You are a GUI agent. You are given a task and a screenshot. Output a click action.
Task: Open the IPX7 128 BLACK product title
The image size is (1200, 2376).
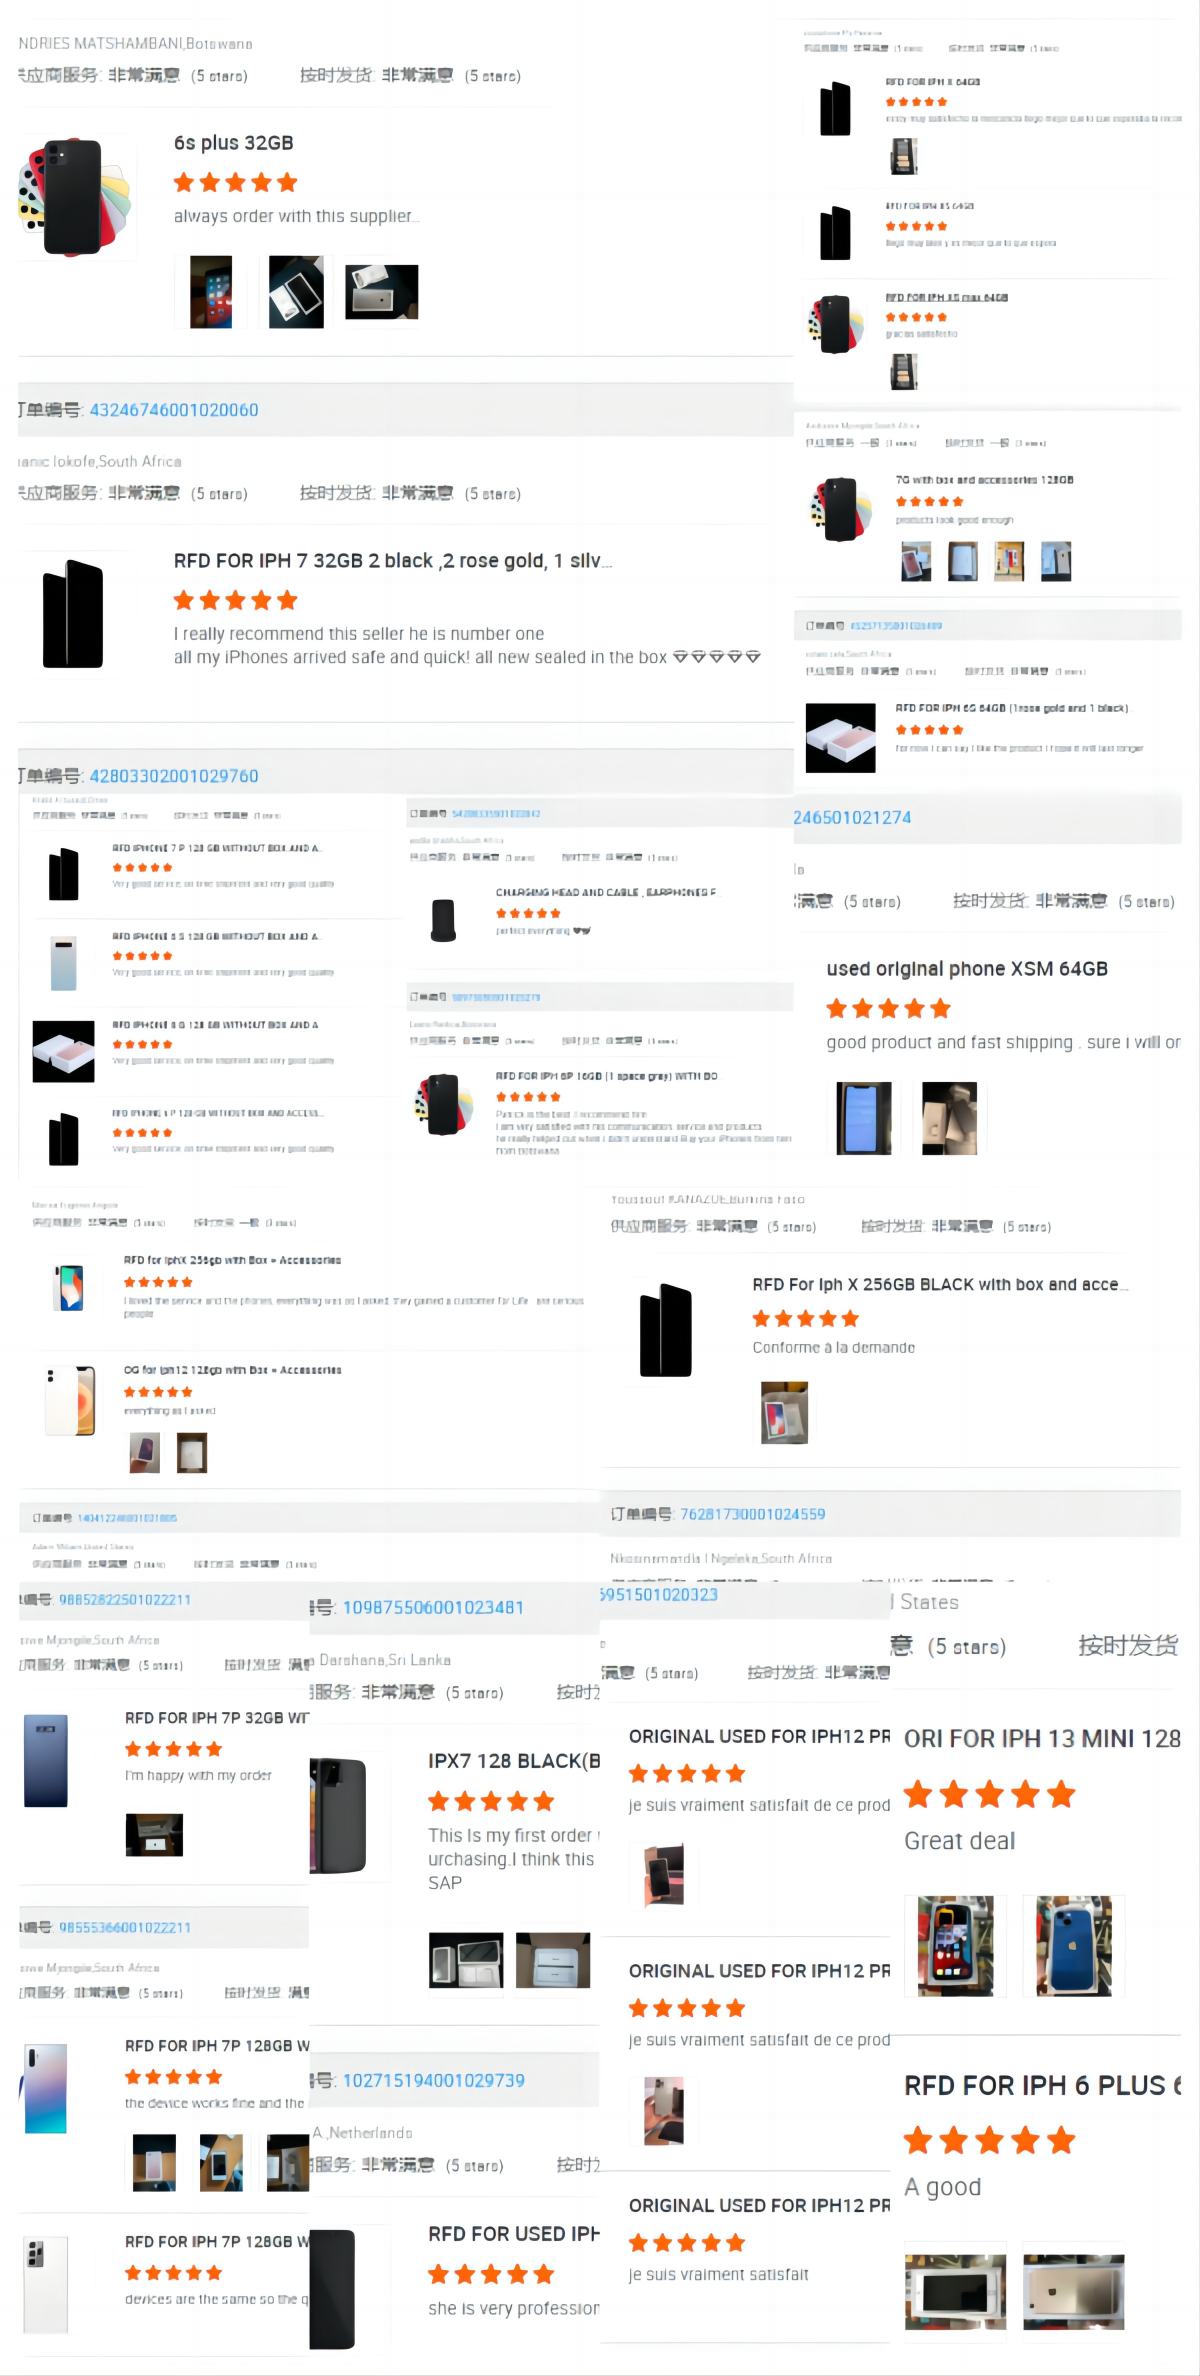(x=514, y=1761)
